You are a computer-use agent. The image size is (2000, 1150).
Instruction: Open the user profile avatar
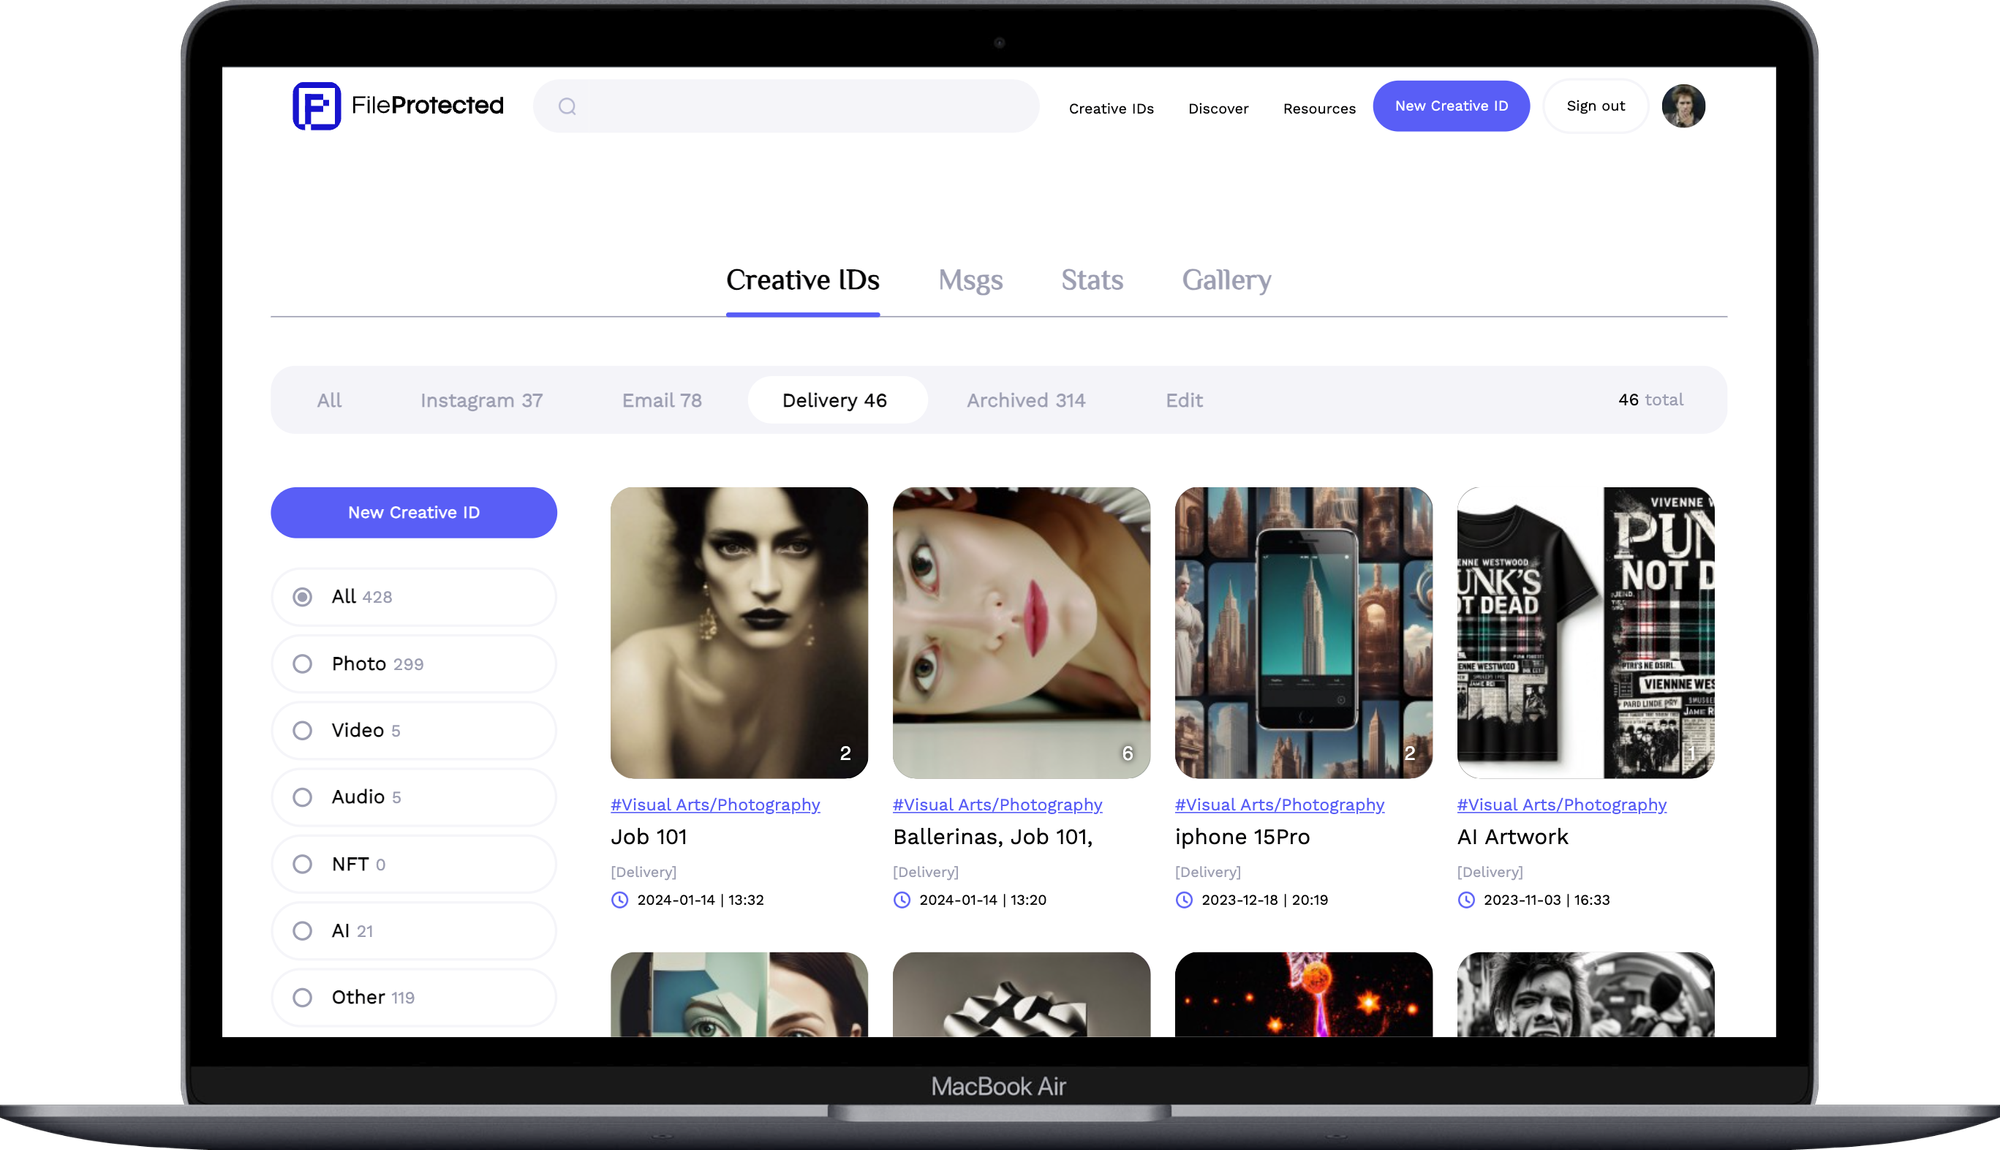pos(1683,106)
